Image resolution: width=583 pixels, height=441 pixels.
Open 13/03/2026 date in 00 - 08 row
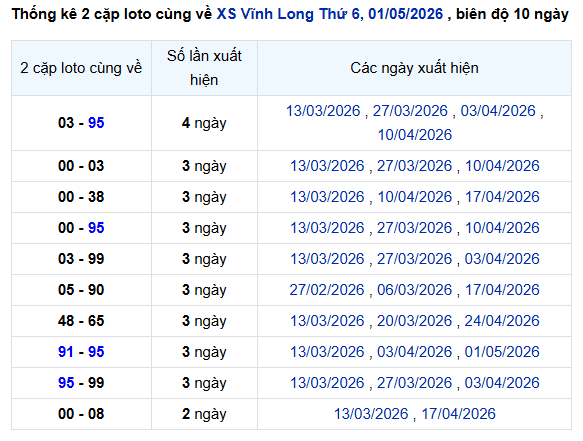coord(371,414)
